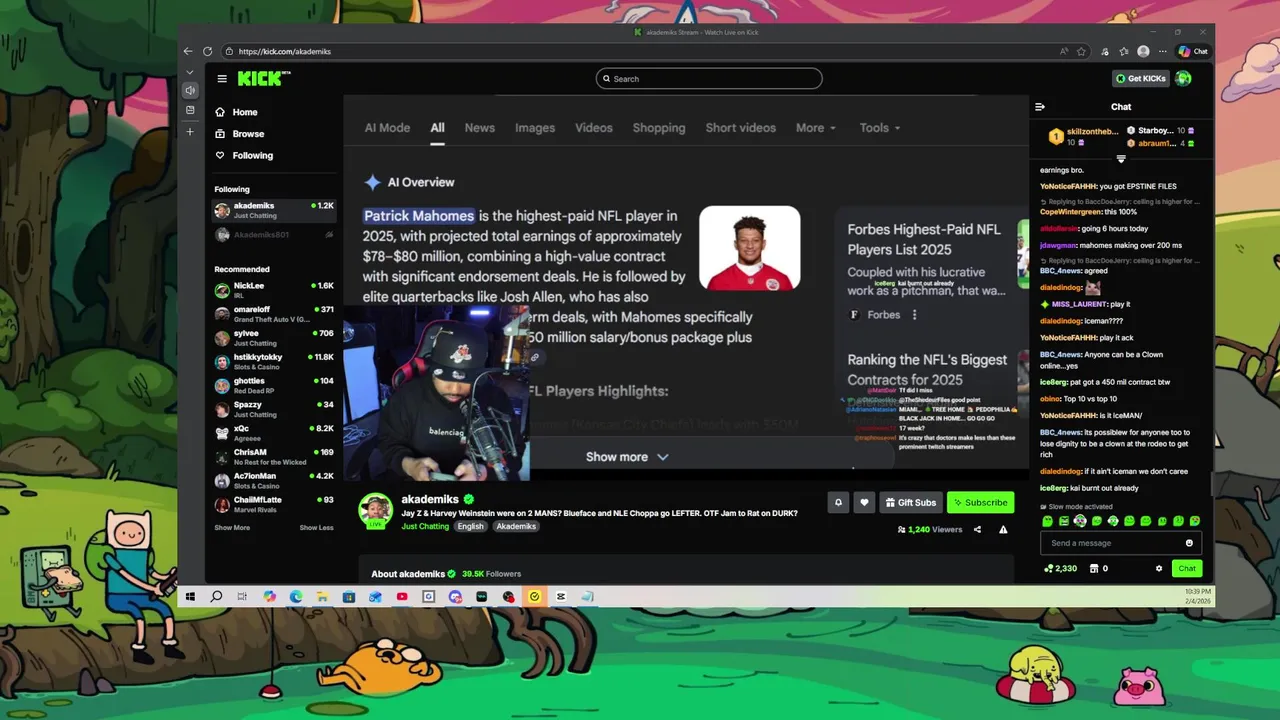Viewport: 1280px width, 720px height.
Task: Select the Images search tab
Action: (x=535, y=128)
